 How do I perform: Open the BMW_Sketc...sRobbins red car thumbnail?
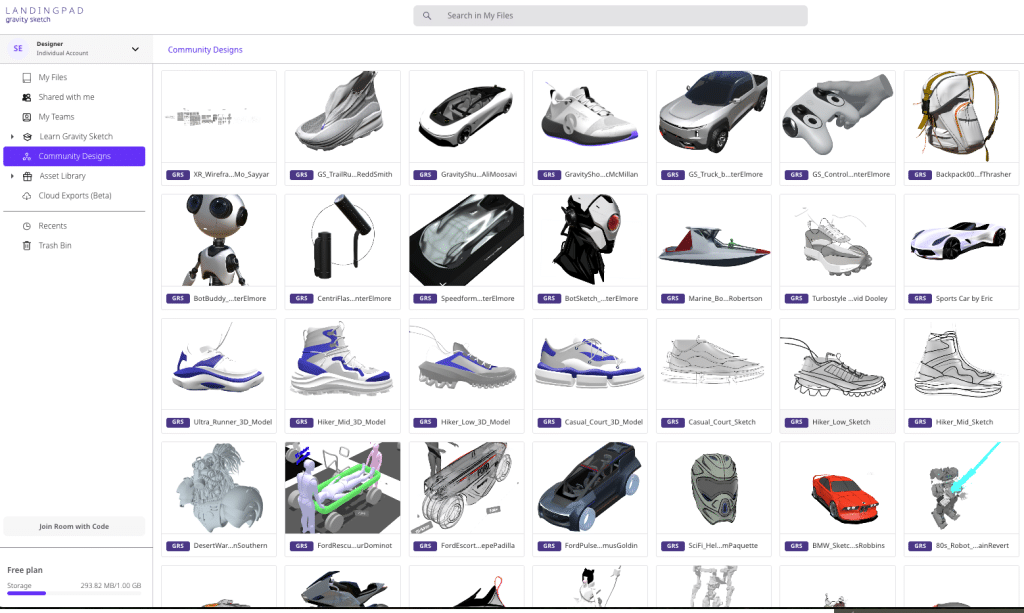click(837, 488)
